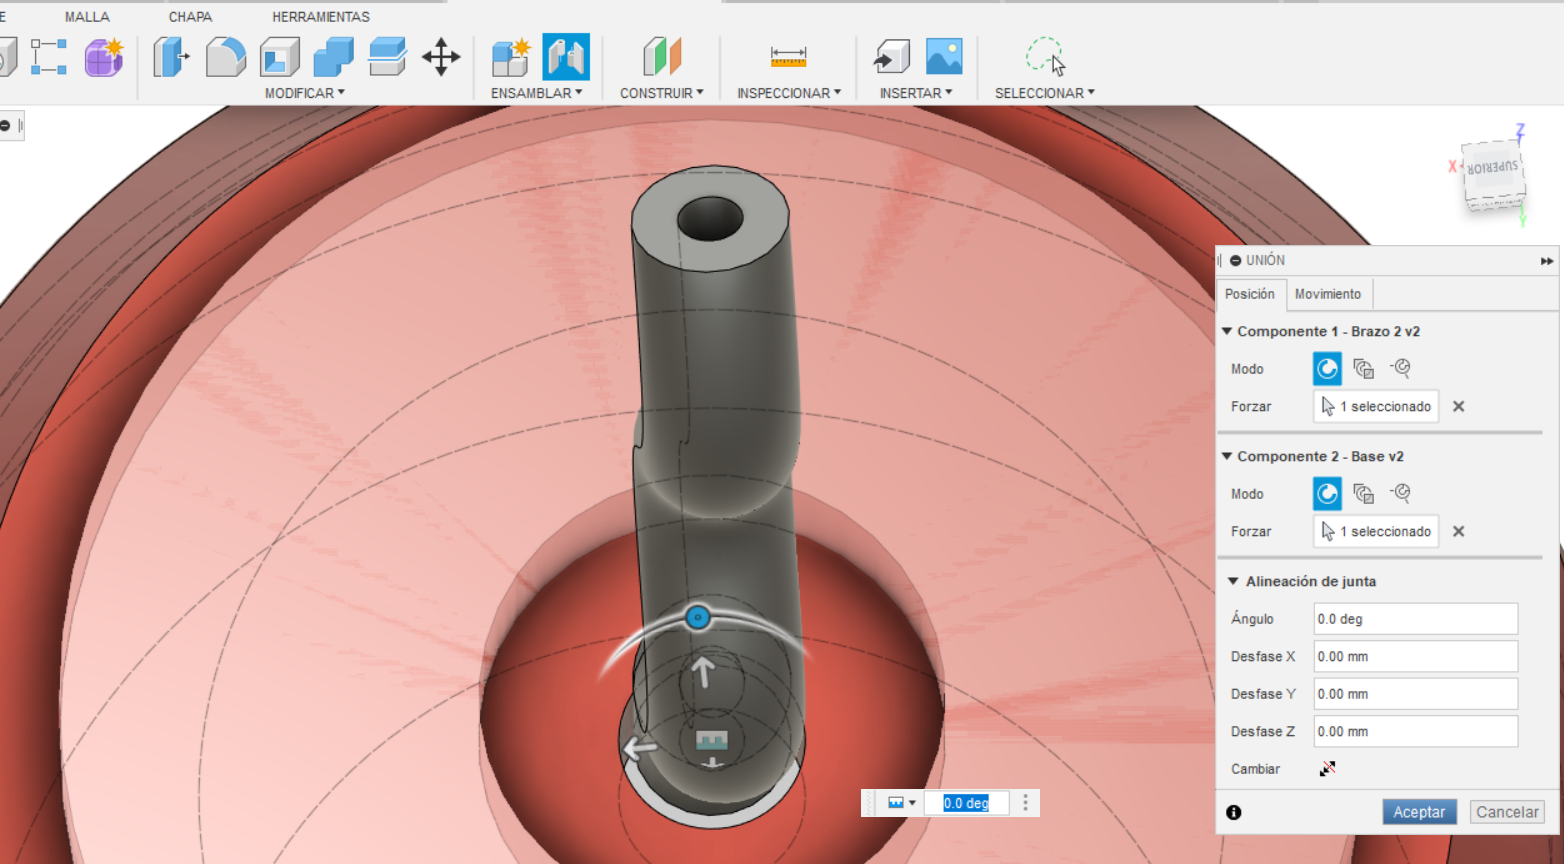Collapse the Componente 2 - Base v2 section

[1227, 456]
